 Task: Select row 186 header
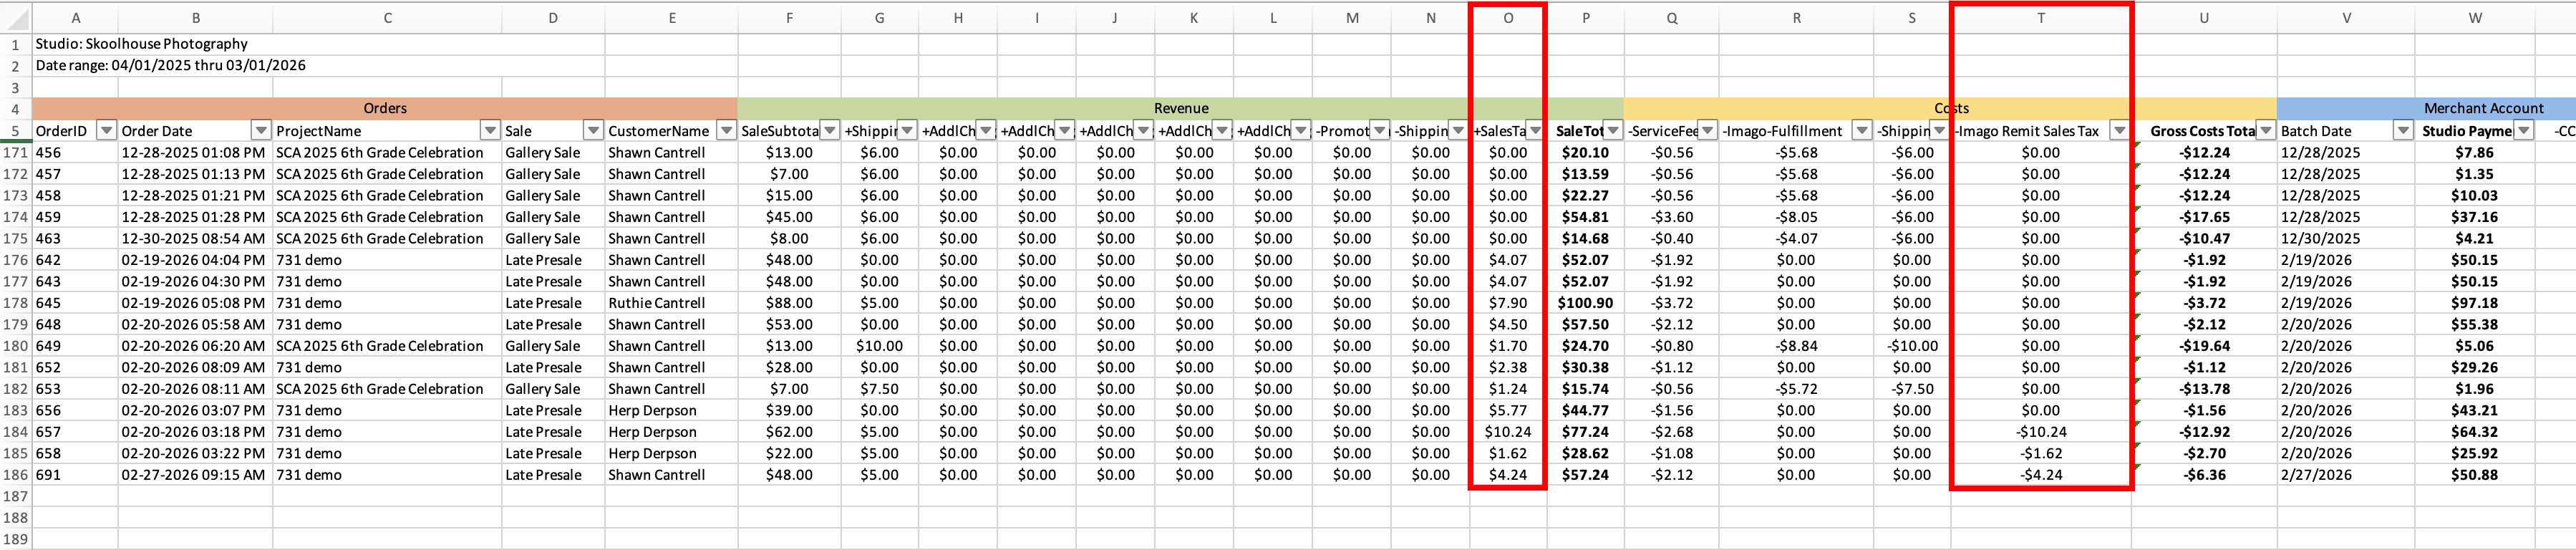pos(16,475)
